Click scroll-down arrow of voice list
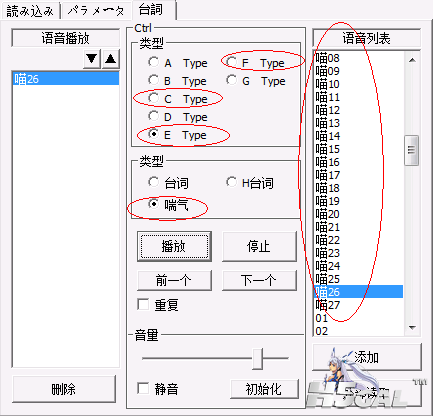Viewport: 433px width, 416px height. 412,328
